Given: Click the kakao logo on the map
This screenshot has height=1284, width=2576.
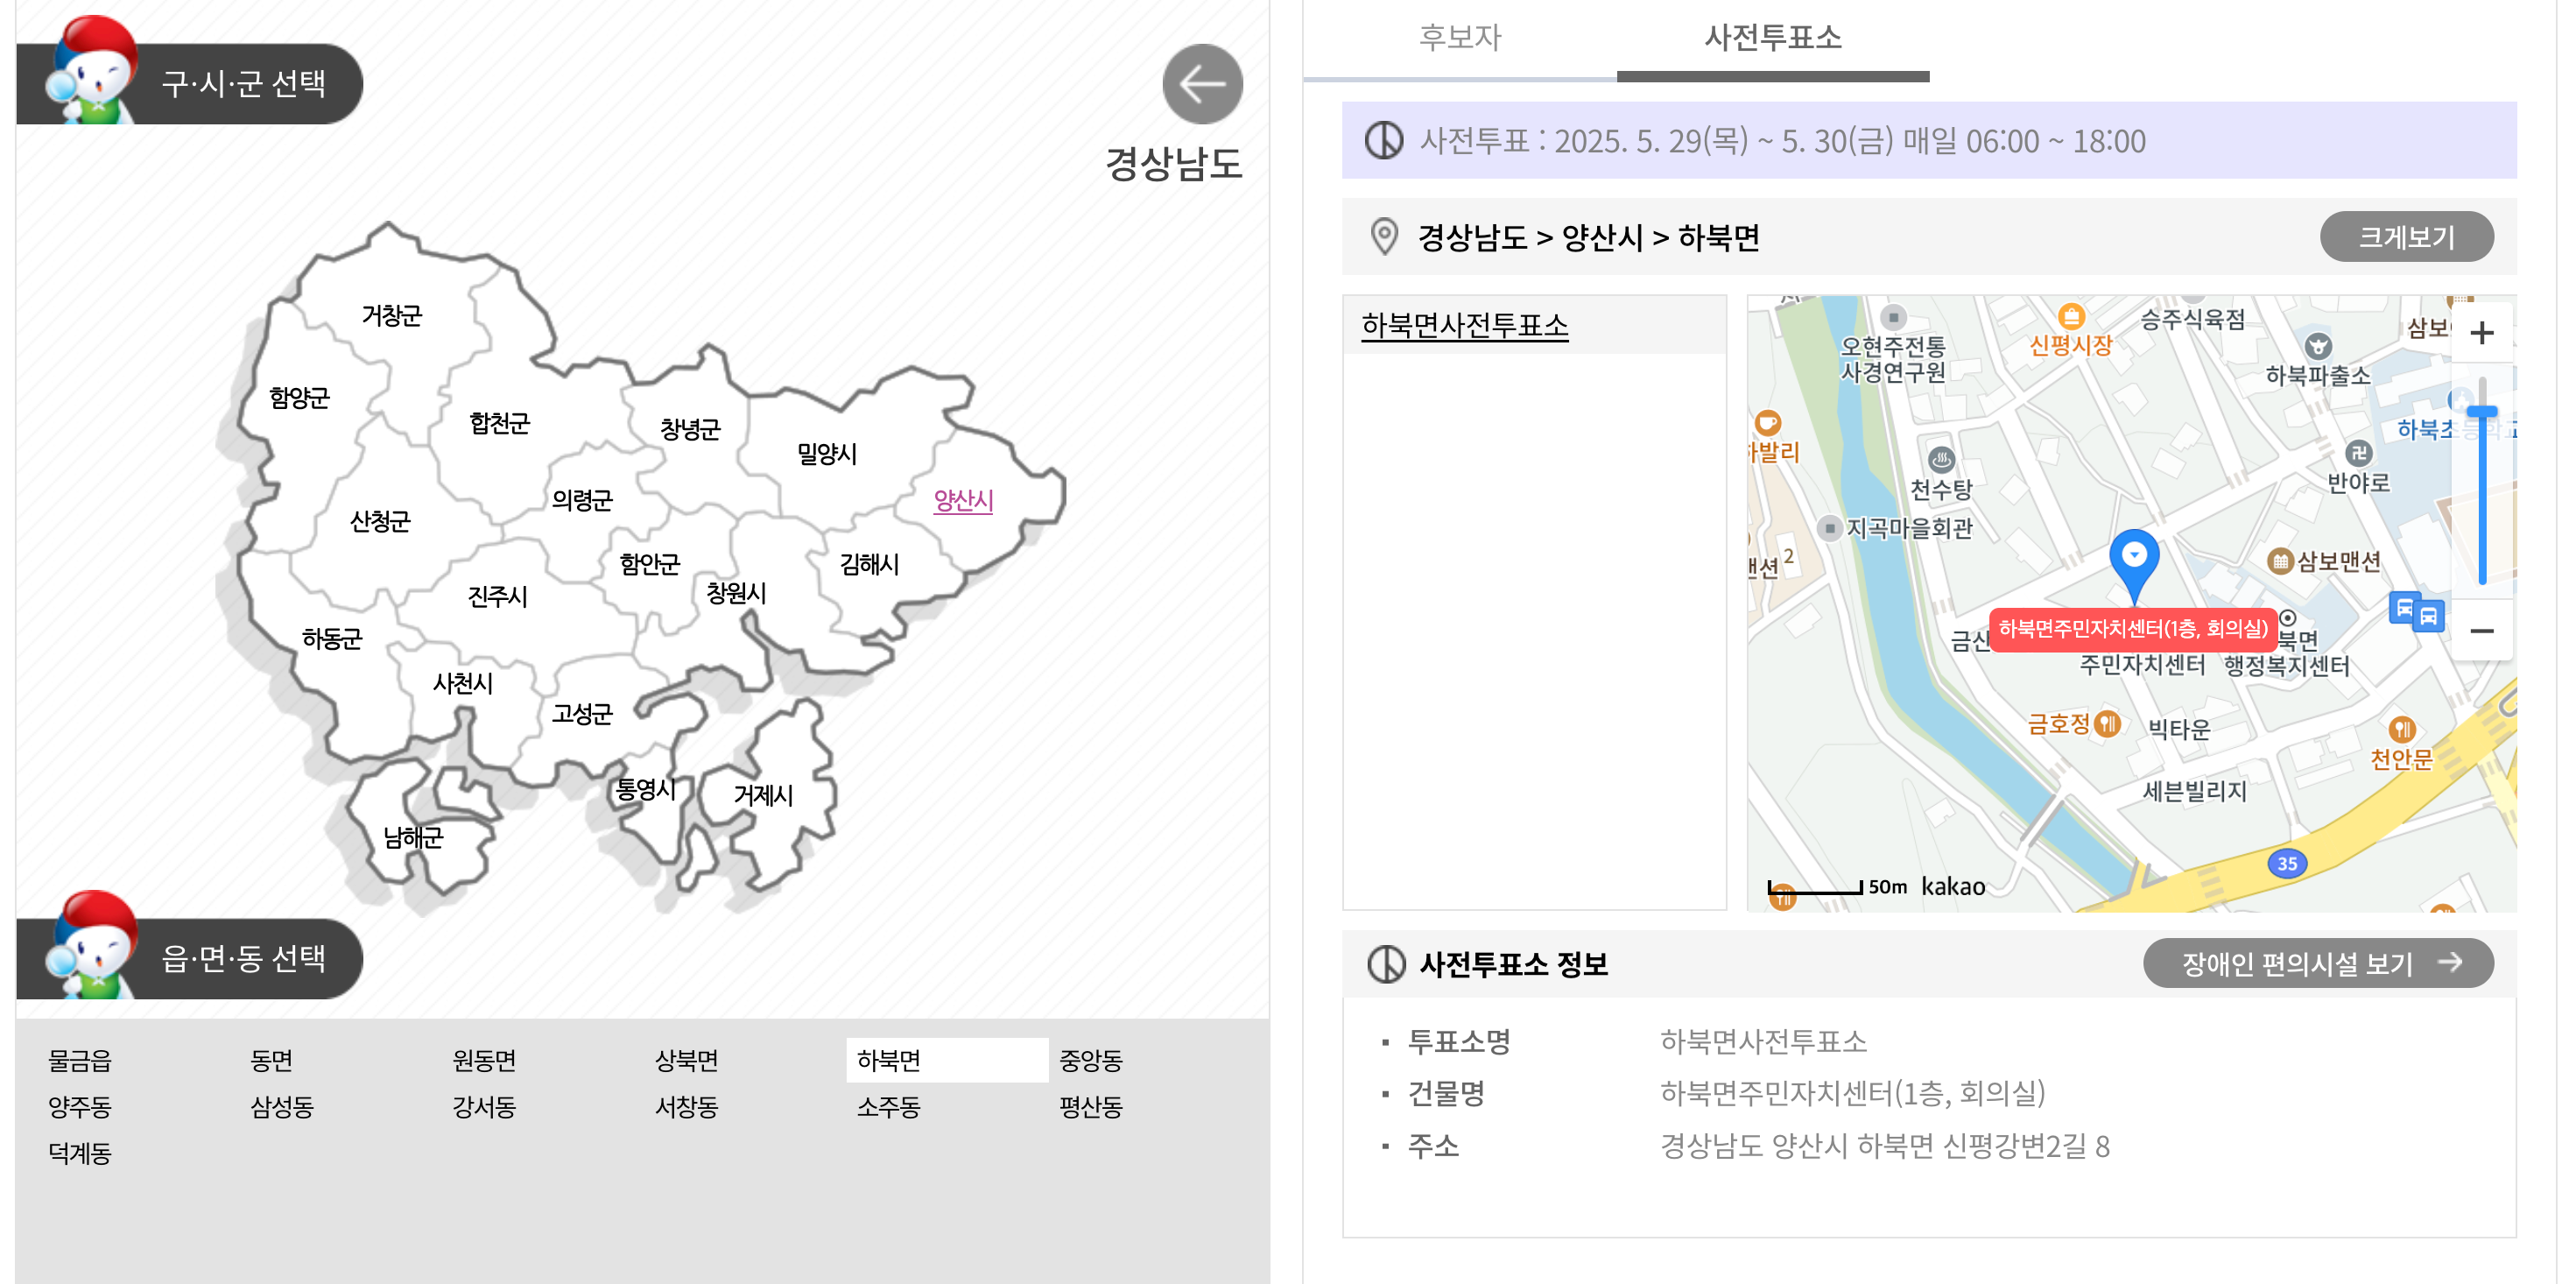Looking at the screenshot, I should coord(1952,887).
